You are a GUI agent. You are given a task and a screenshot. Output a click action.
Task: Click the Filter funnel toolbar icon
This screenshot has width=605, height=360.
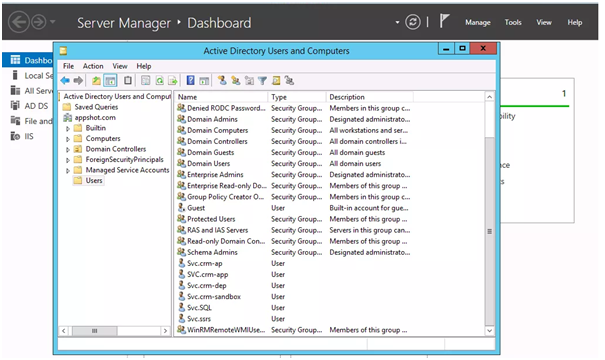coord(262,81)
